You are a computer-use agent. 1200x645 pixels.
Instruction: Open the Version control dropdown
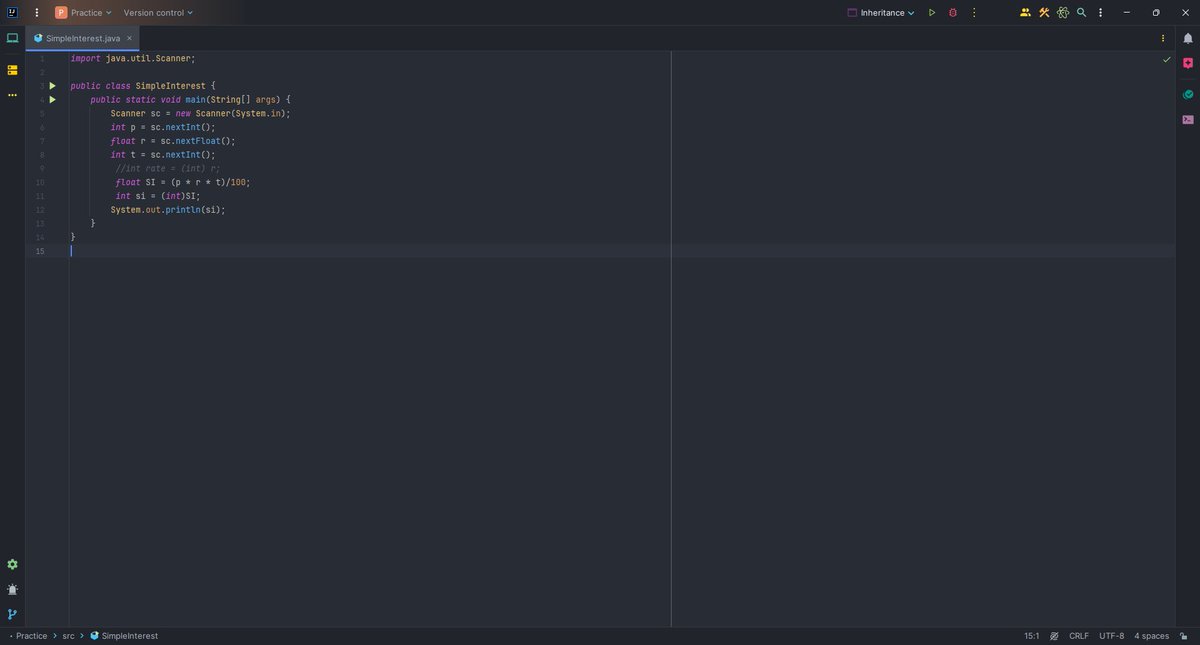coord(158,13)
